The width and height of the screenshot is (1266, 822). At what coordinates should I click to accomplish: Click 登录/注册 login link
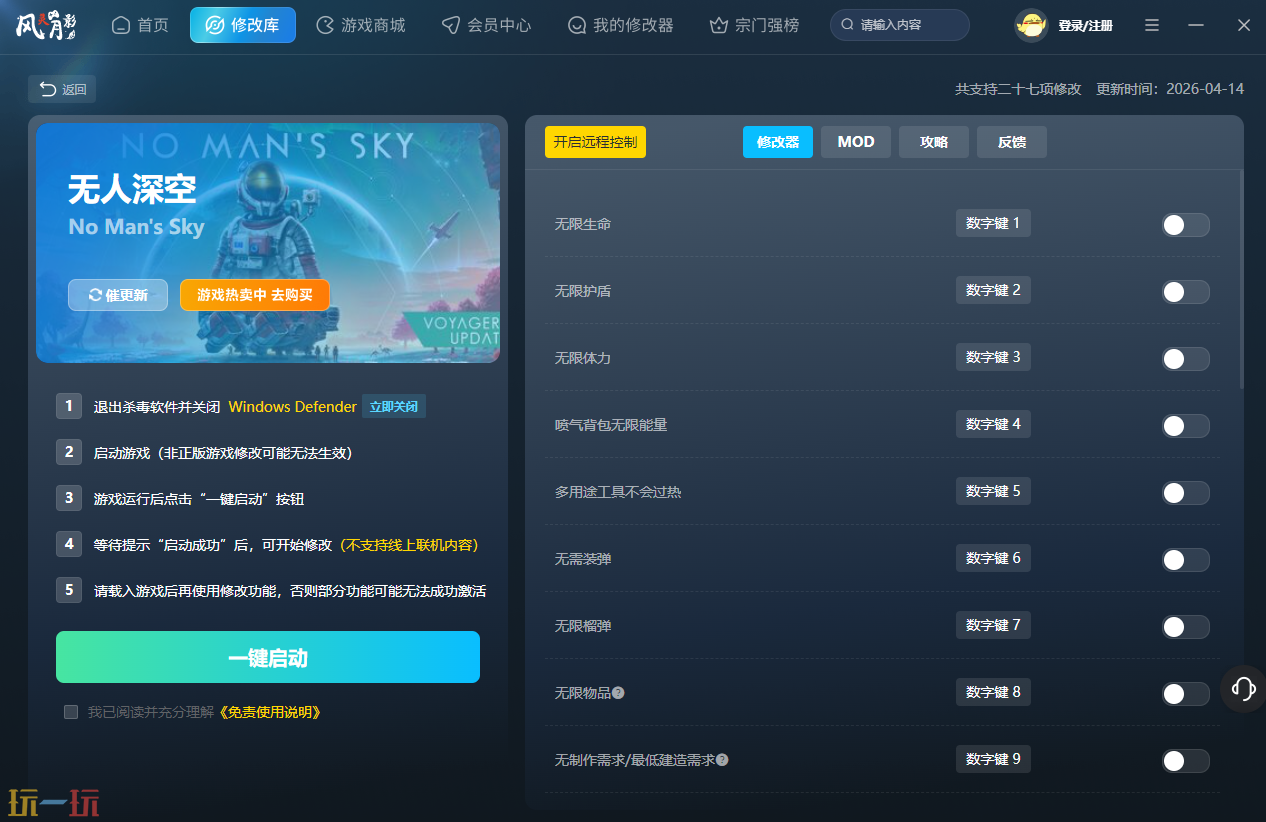coord(1085,26)
